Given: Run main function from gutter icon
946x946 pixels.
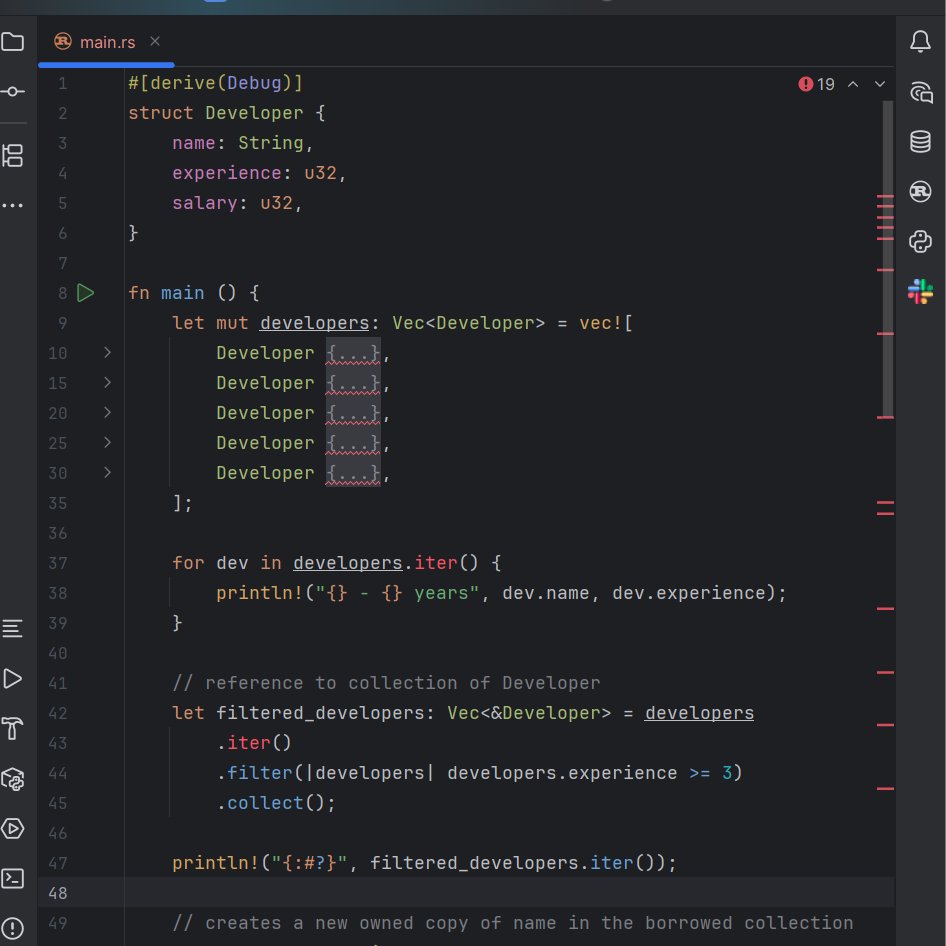Looking at the screenshot, I should pos(86,293).
